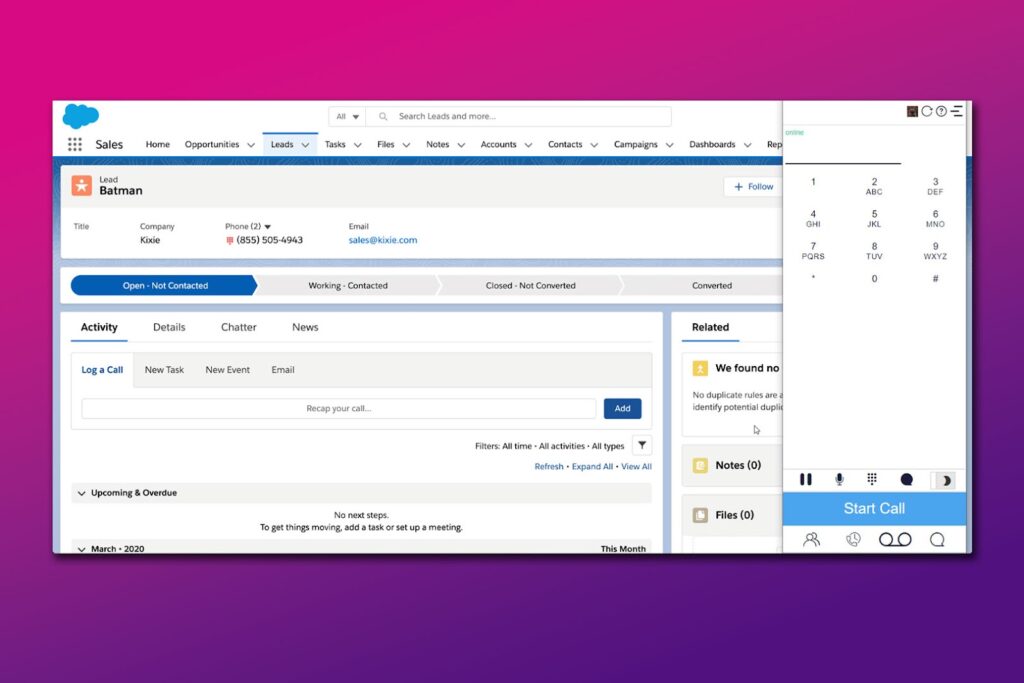This screenshot has height=683, width=1024.
Task: Select the Working - Contacted status stage
Action: click(x=347, y=286)
